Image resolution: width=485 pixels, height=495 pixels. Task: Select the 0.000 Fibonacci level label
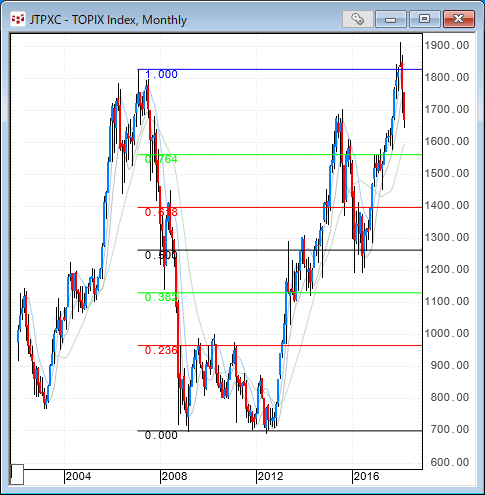(161, 435)
